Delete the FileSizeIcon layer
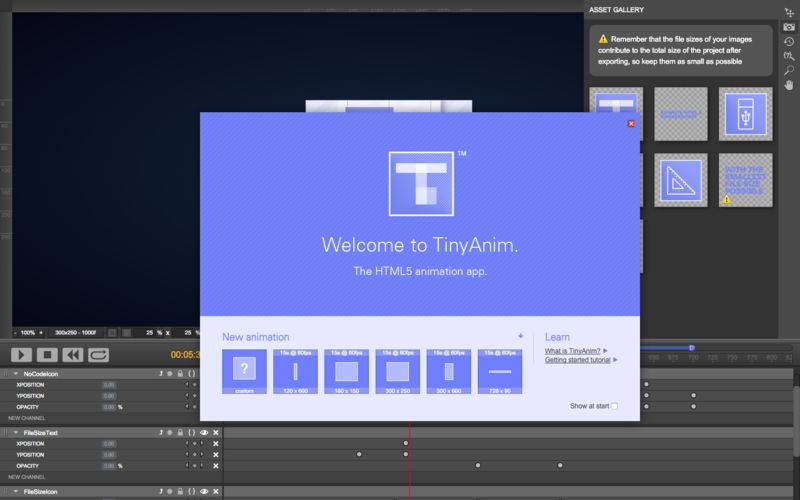800x500 pixels. pyautogui.click(x=216, y=492)
